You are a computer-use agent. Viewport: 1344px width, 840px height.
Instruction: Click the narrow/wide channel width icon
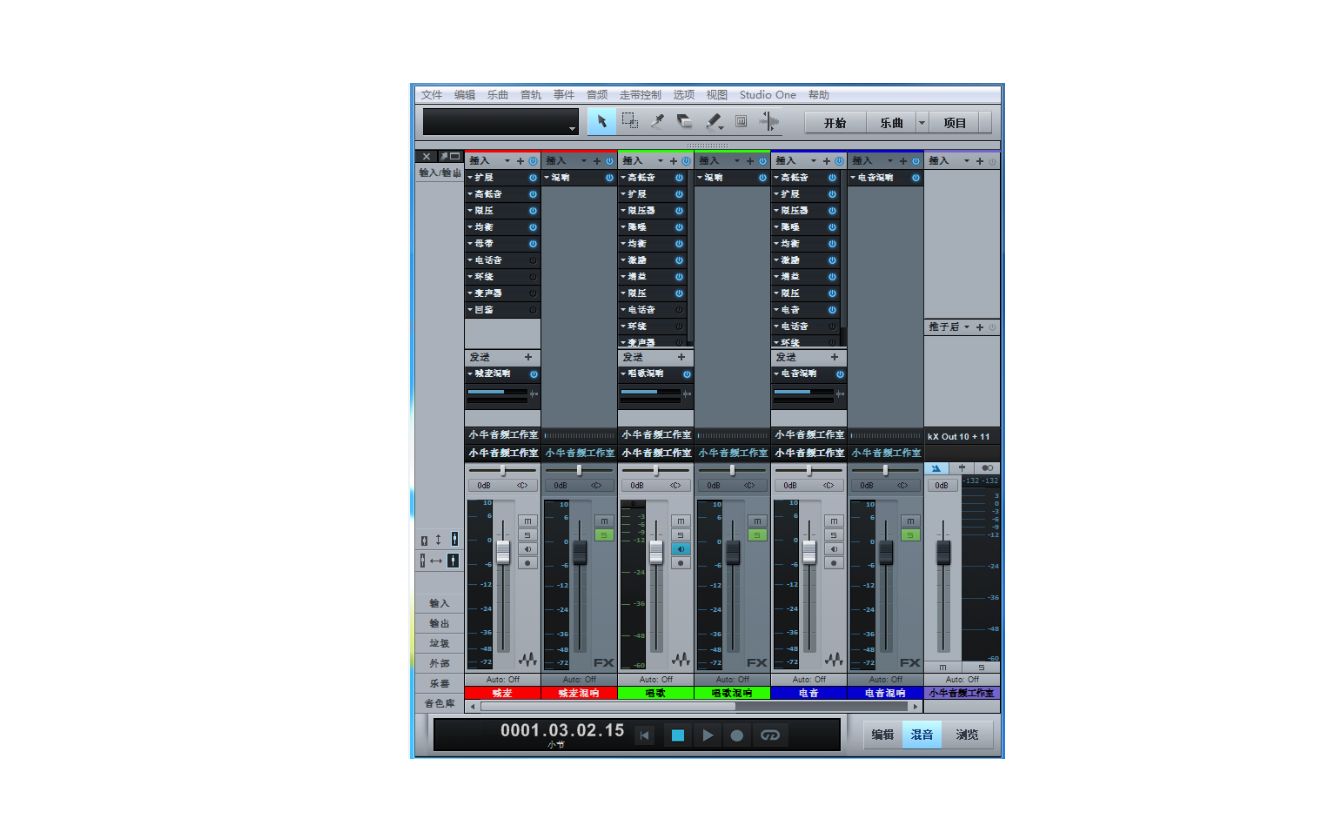pyautogui.click(x=438, y=560)
